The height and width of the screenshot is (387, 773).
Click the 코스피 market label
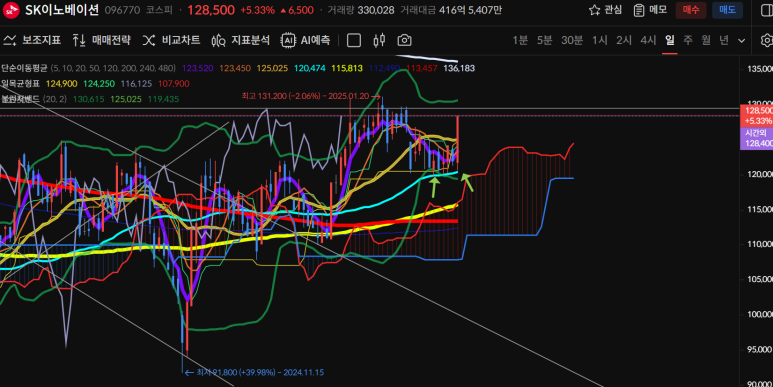[x=159, y=10]
